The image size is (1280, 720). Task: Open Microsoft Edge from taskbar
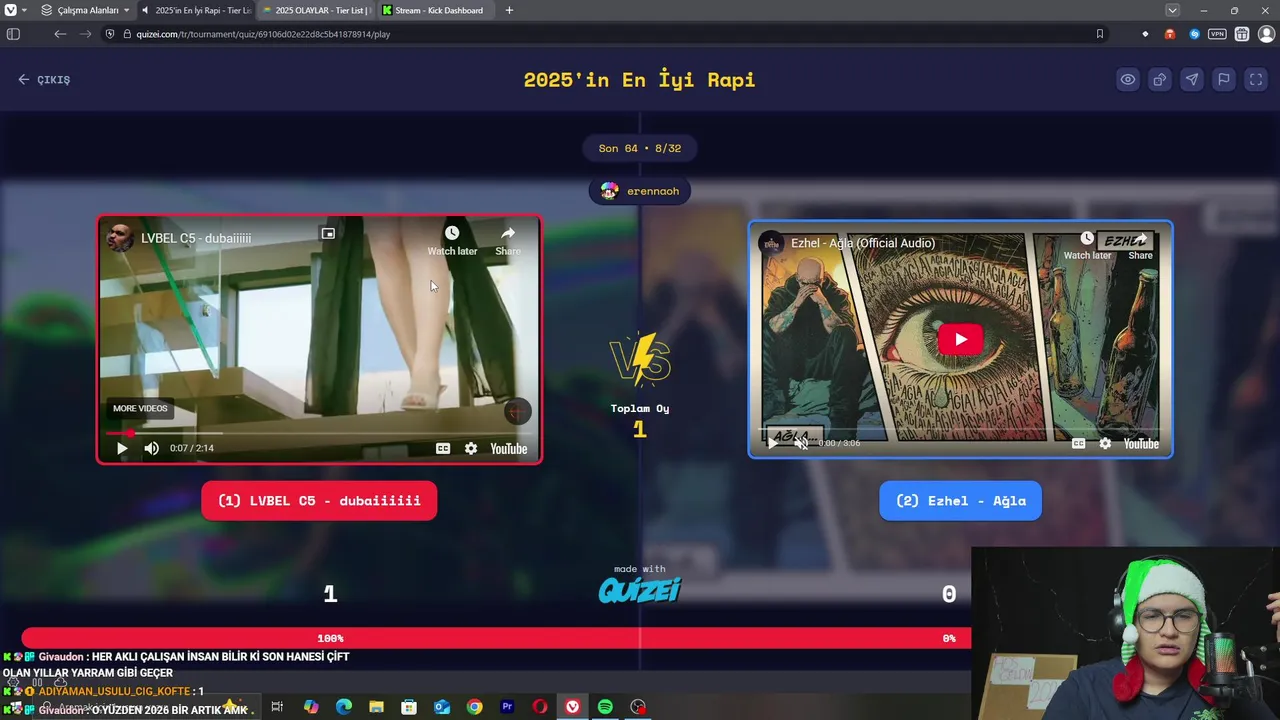tap(344, 707)
